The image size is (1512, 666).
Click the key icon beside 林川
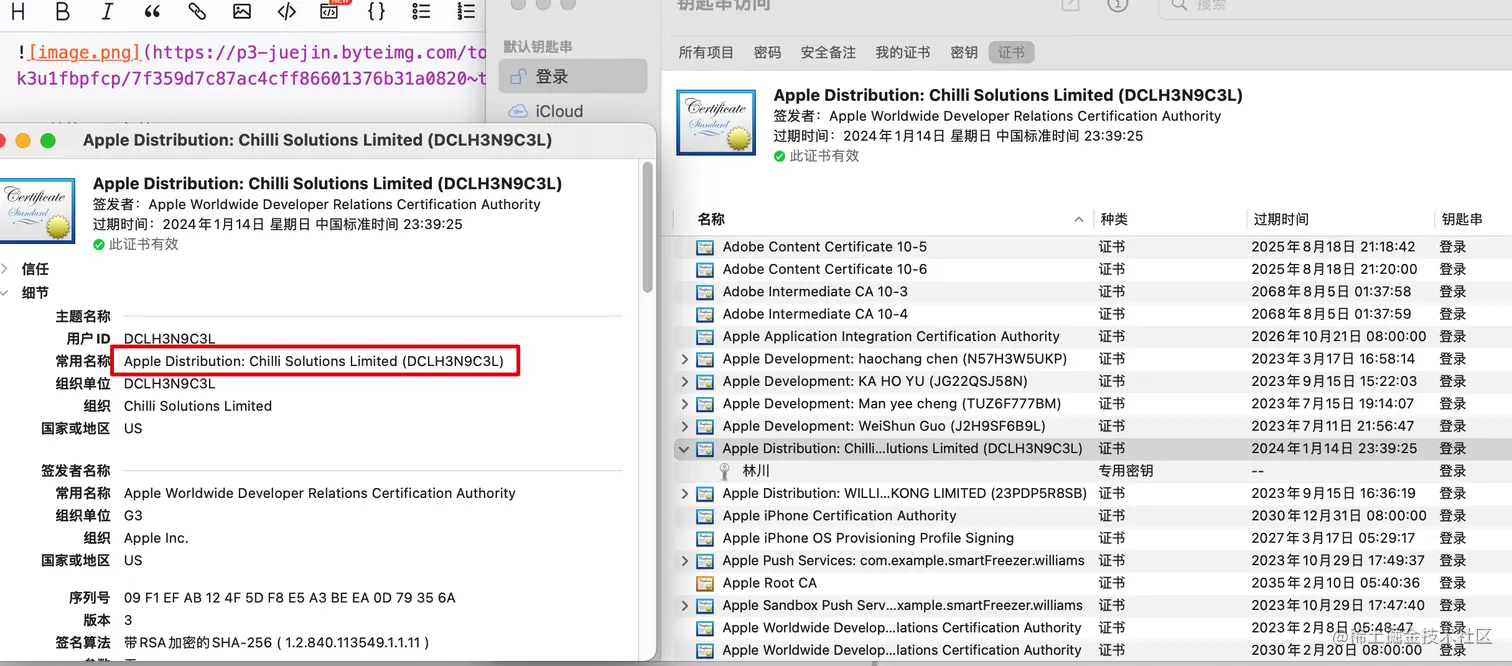click(724, 471)
